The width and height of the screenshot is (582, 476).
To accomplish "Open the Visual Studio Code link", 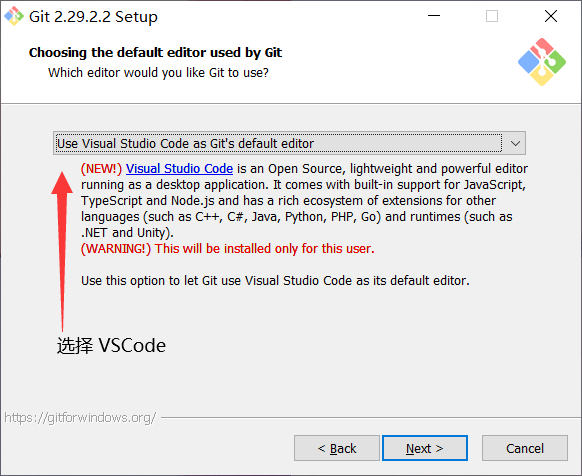I will pos(179,169).
